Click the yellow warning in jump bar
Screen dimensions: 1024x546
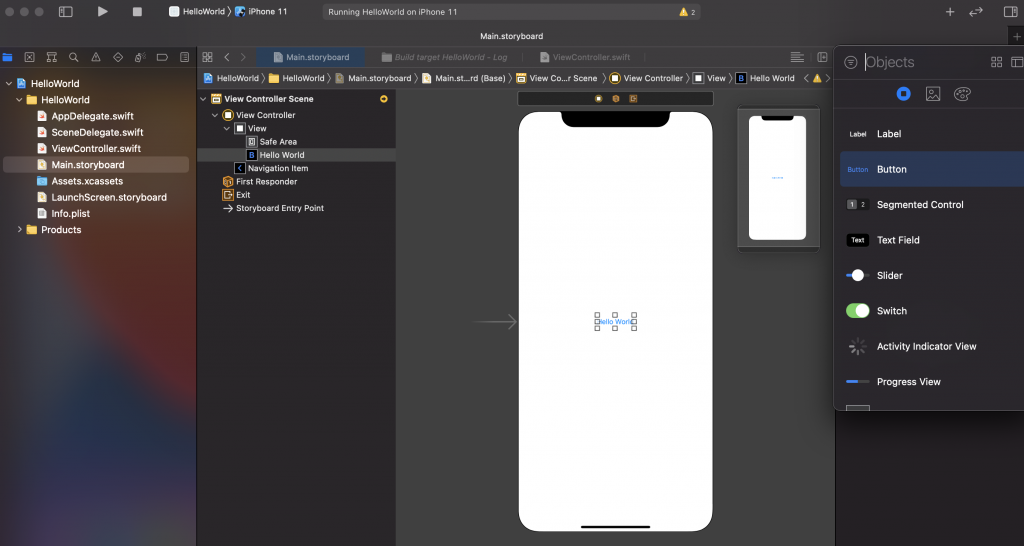(817, 78)
